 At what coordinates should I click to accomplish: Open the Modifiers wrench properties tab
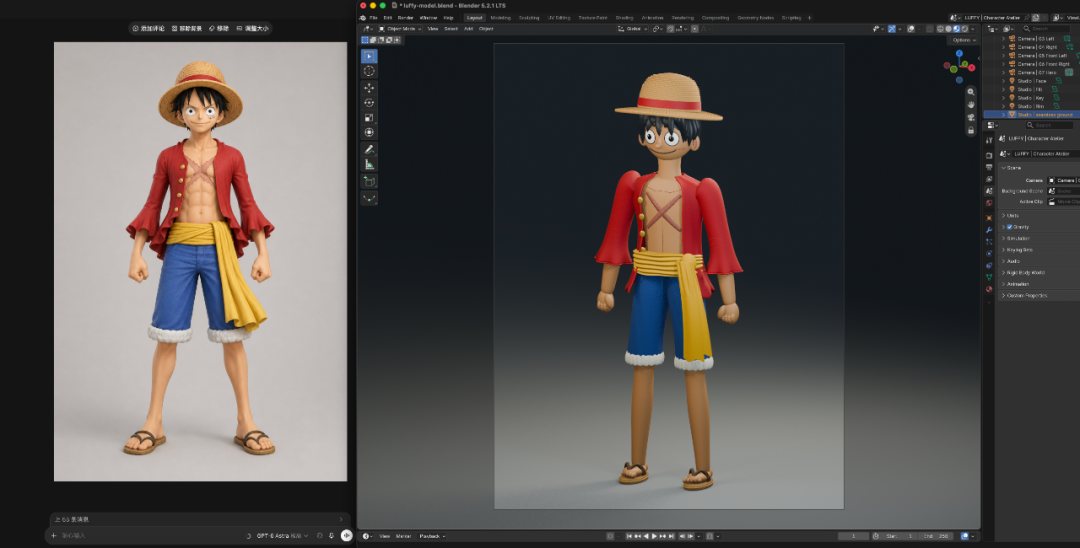click(989, 230)
